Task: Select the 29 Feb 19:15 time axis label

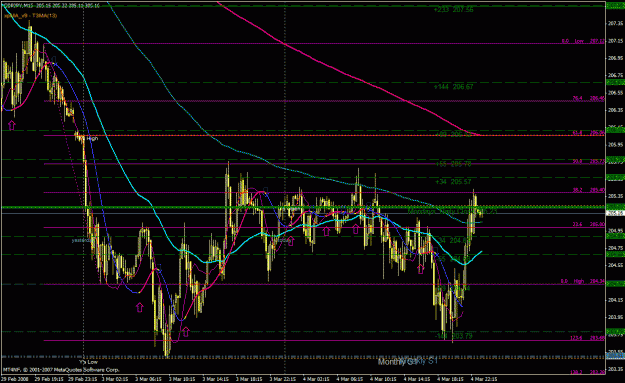Action: (48, 379)
